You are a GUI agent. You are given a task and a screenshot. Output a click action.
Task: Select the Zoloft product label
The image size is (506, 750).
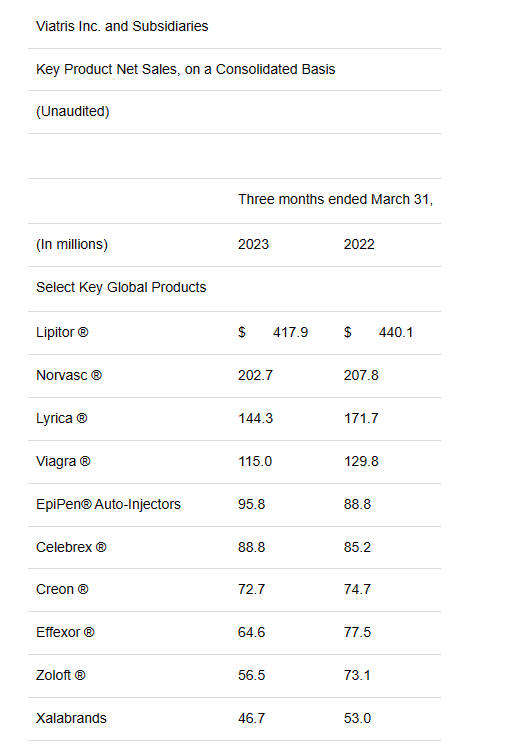click(x=61, y=675)
